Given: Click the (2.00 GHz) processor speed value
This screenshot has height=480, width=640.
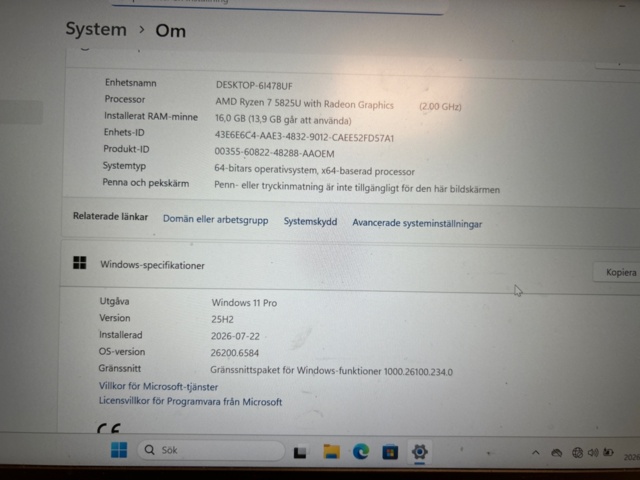Looking at the screenshot, I should point(440,107).
